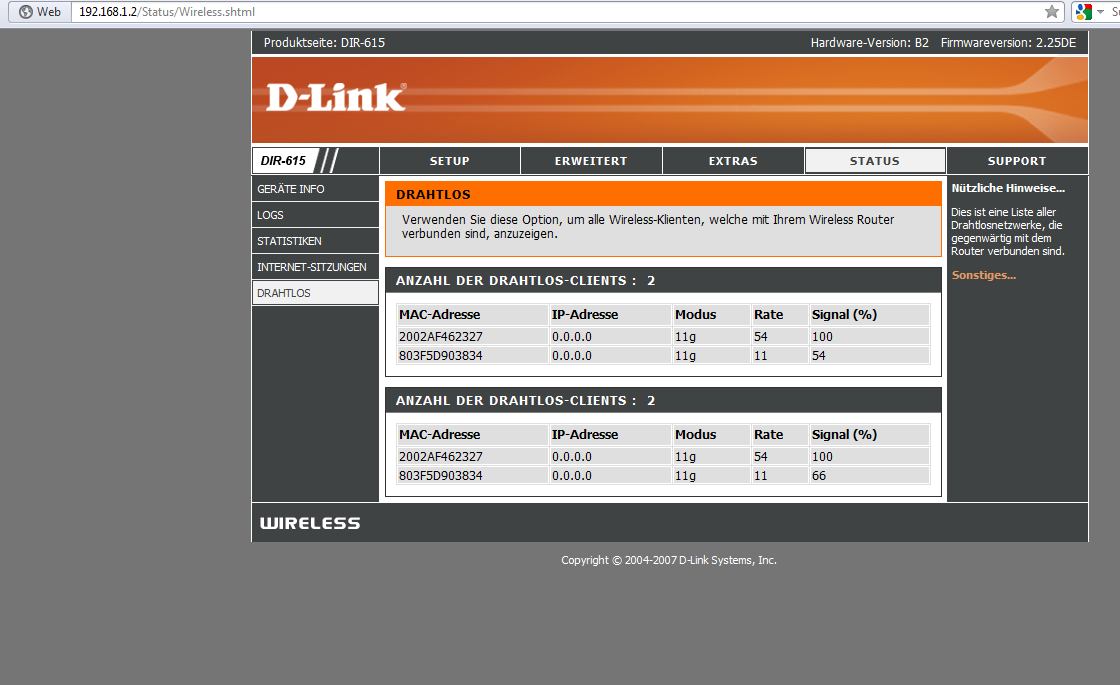Click the first ANZAHL DER DRAHTLOS-CLIENTS header

663,281
